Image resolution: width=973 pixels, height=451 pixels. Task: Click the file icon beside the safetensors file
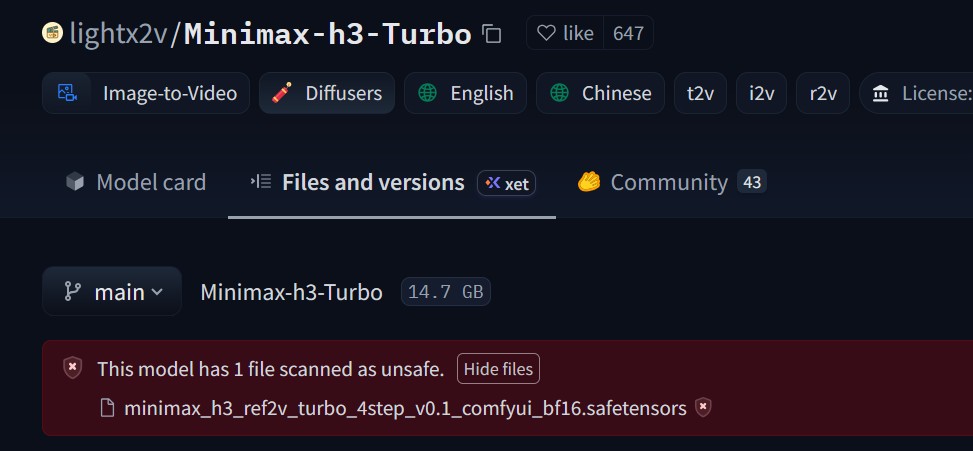pos(107,408)
